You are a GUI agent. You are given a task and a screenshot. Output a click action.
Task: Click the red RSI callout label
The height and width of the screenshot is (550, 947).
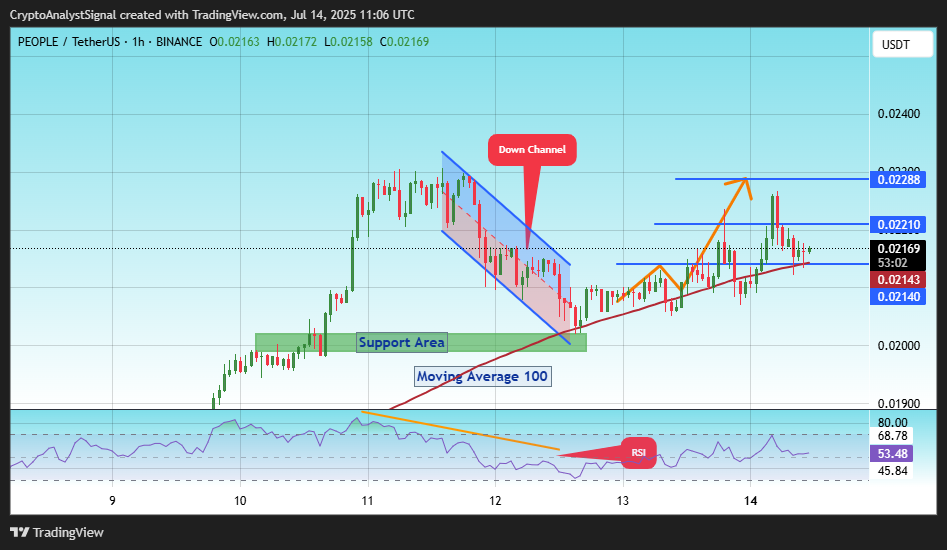638,453
